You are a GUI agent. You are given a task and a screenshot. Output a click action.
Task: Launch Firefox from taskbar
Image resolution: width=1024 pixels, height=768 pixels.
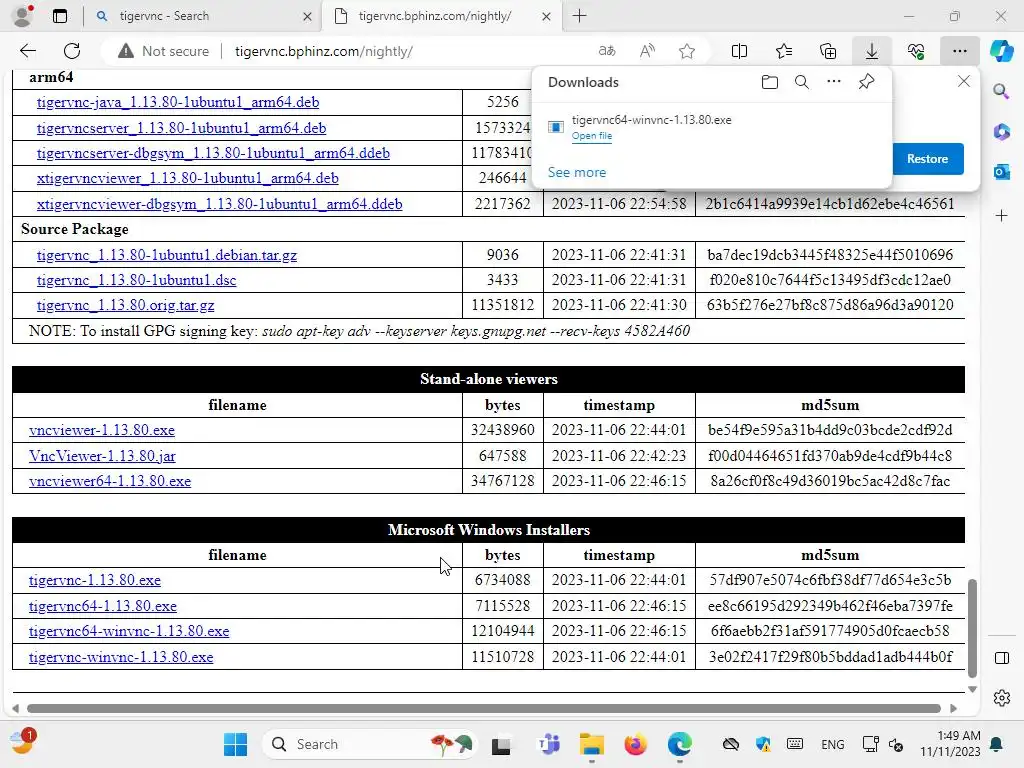[635, 744]
